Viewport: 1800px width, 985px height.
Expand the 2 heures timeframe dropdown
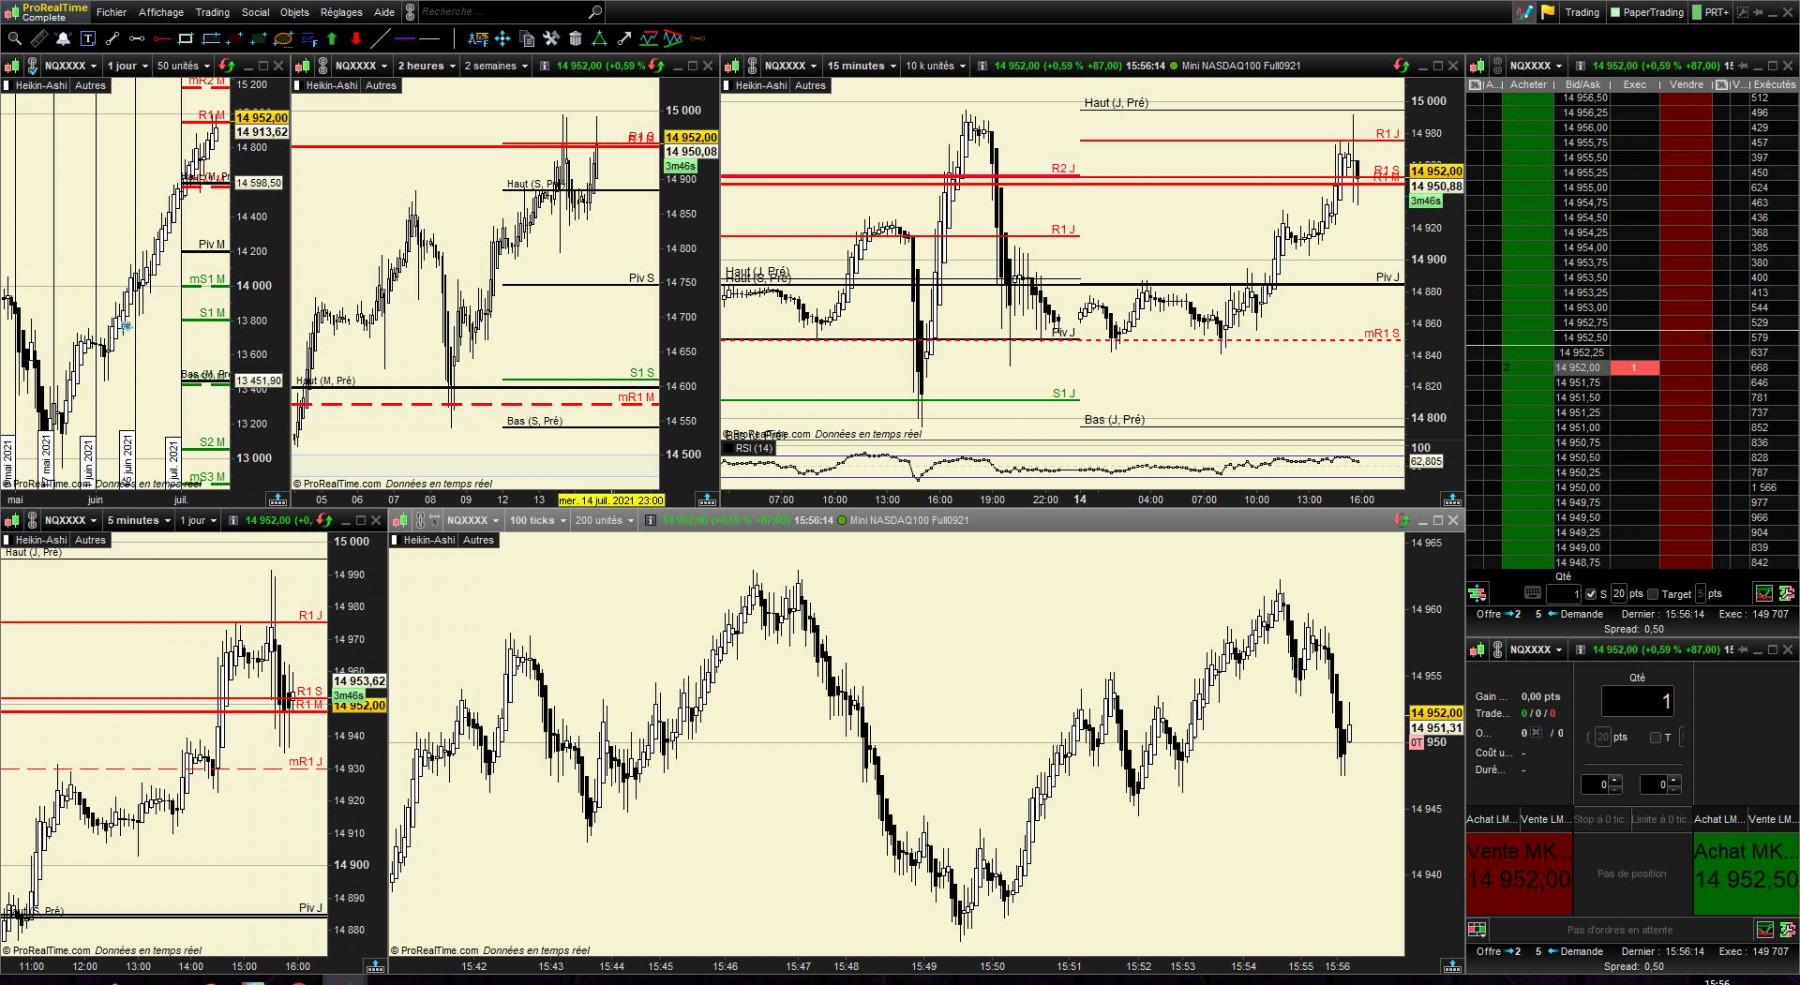(426, 66)
